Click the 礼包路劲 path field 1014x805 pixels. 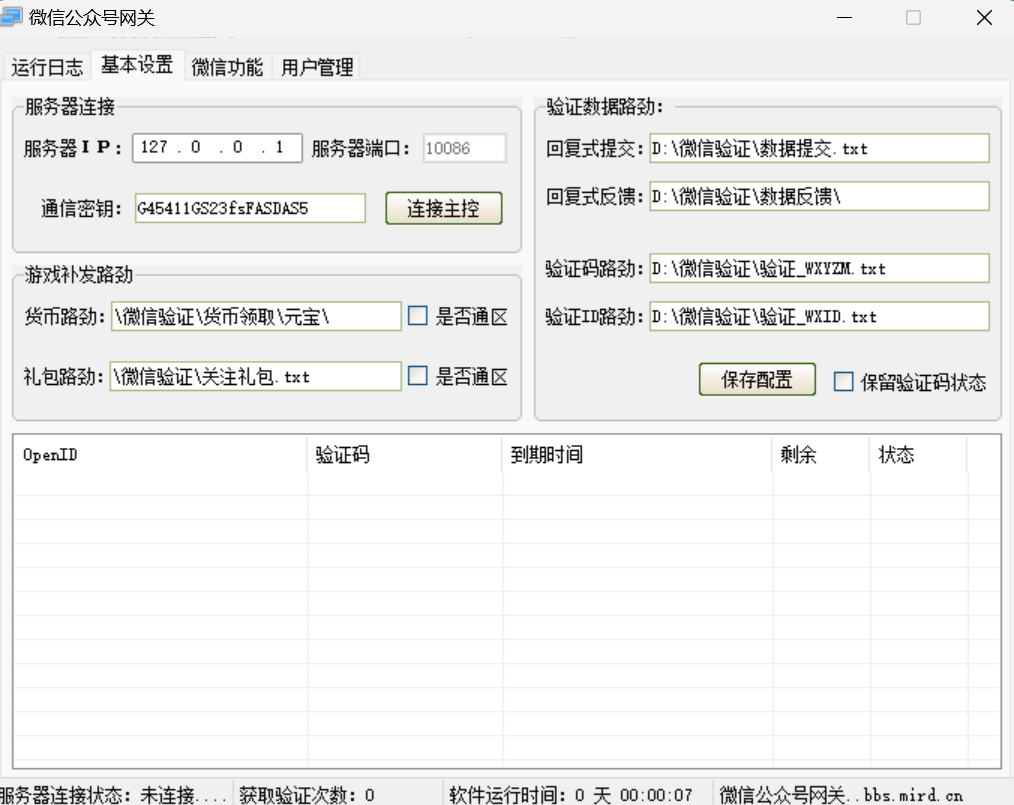click(x=255, y=376)
